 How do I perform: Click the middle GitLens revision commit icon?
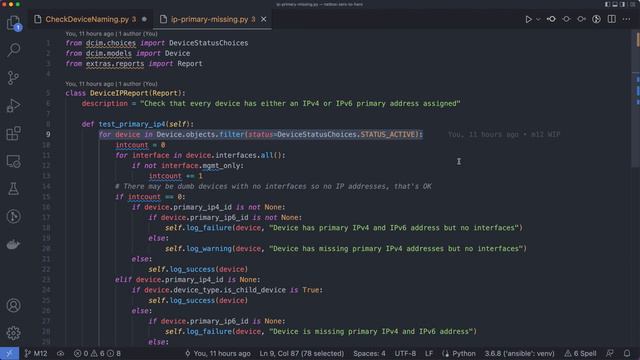(x=566, y=19)
